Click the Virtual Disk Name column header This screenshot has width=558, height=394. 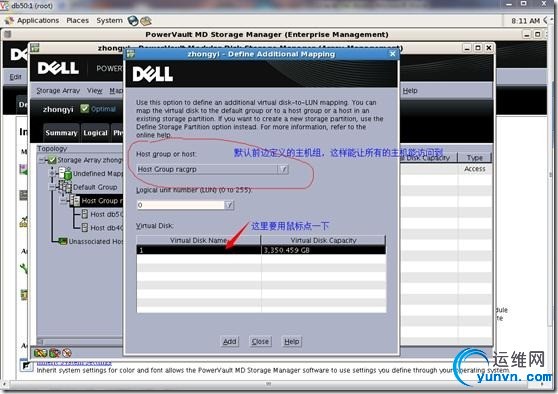point(198,240)
